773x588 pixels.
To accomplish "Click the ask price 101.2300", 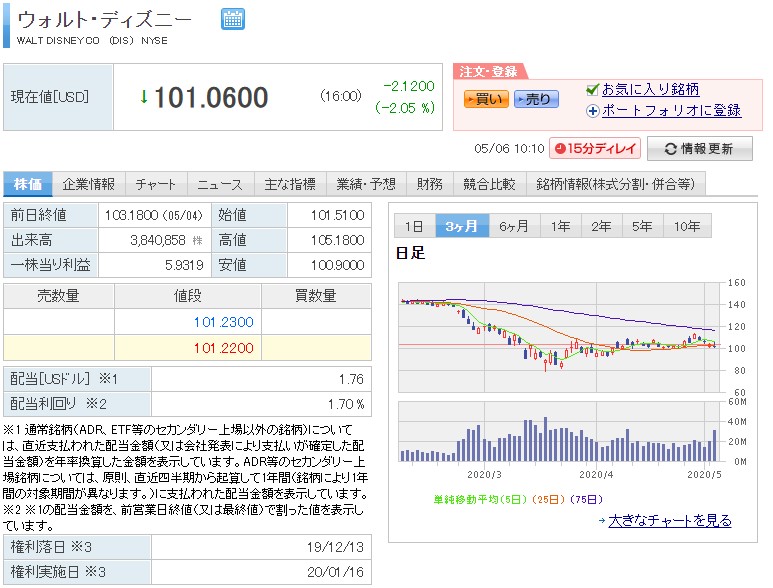I will click(x=223, y=322).
